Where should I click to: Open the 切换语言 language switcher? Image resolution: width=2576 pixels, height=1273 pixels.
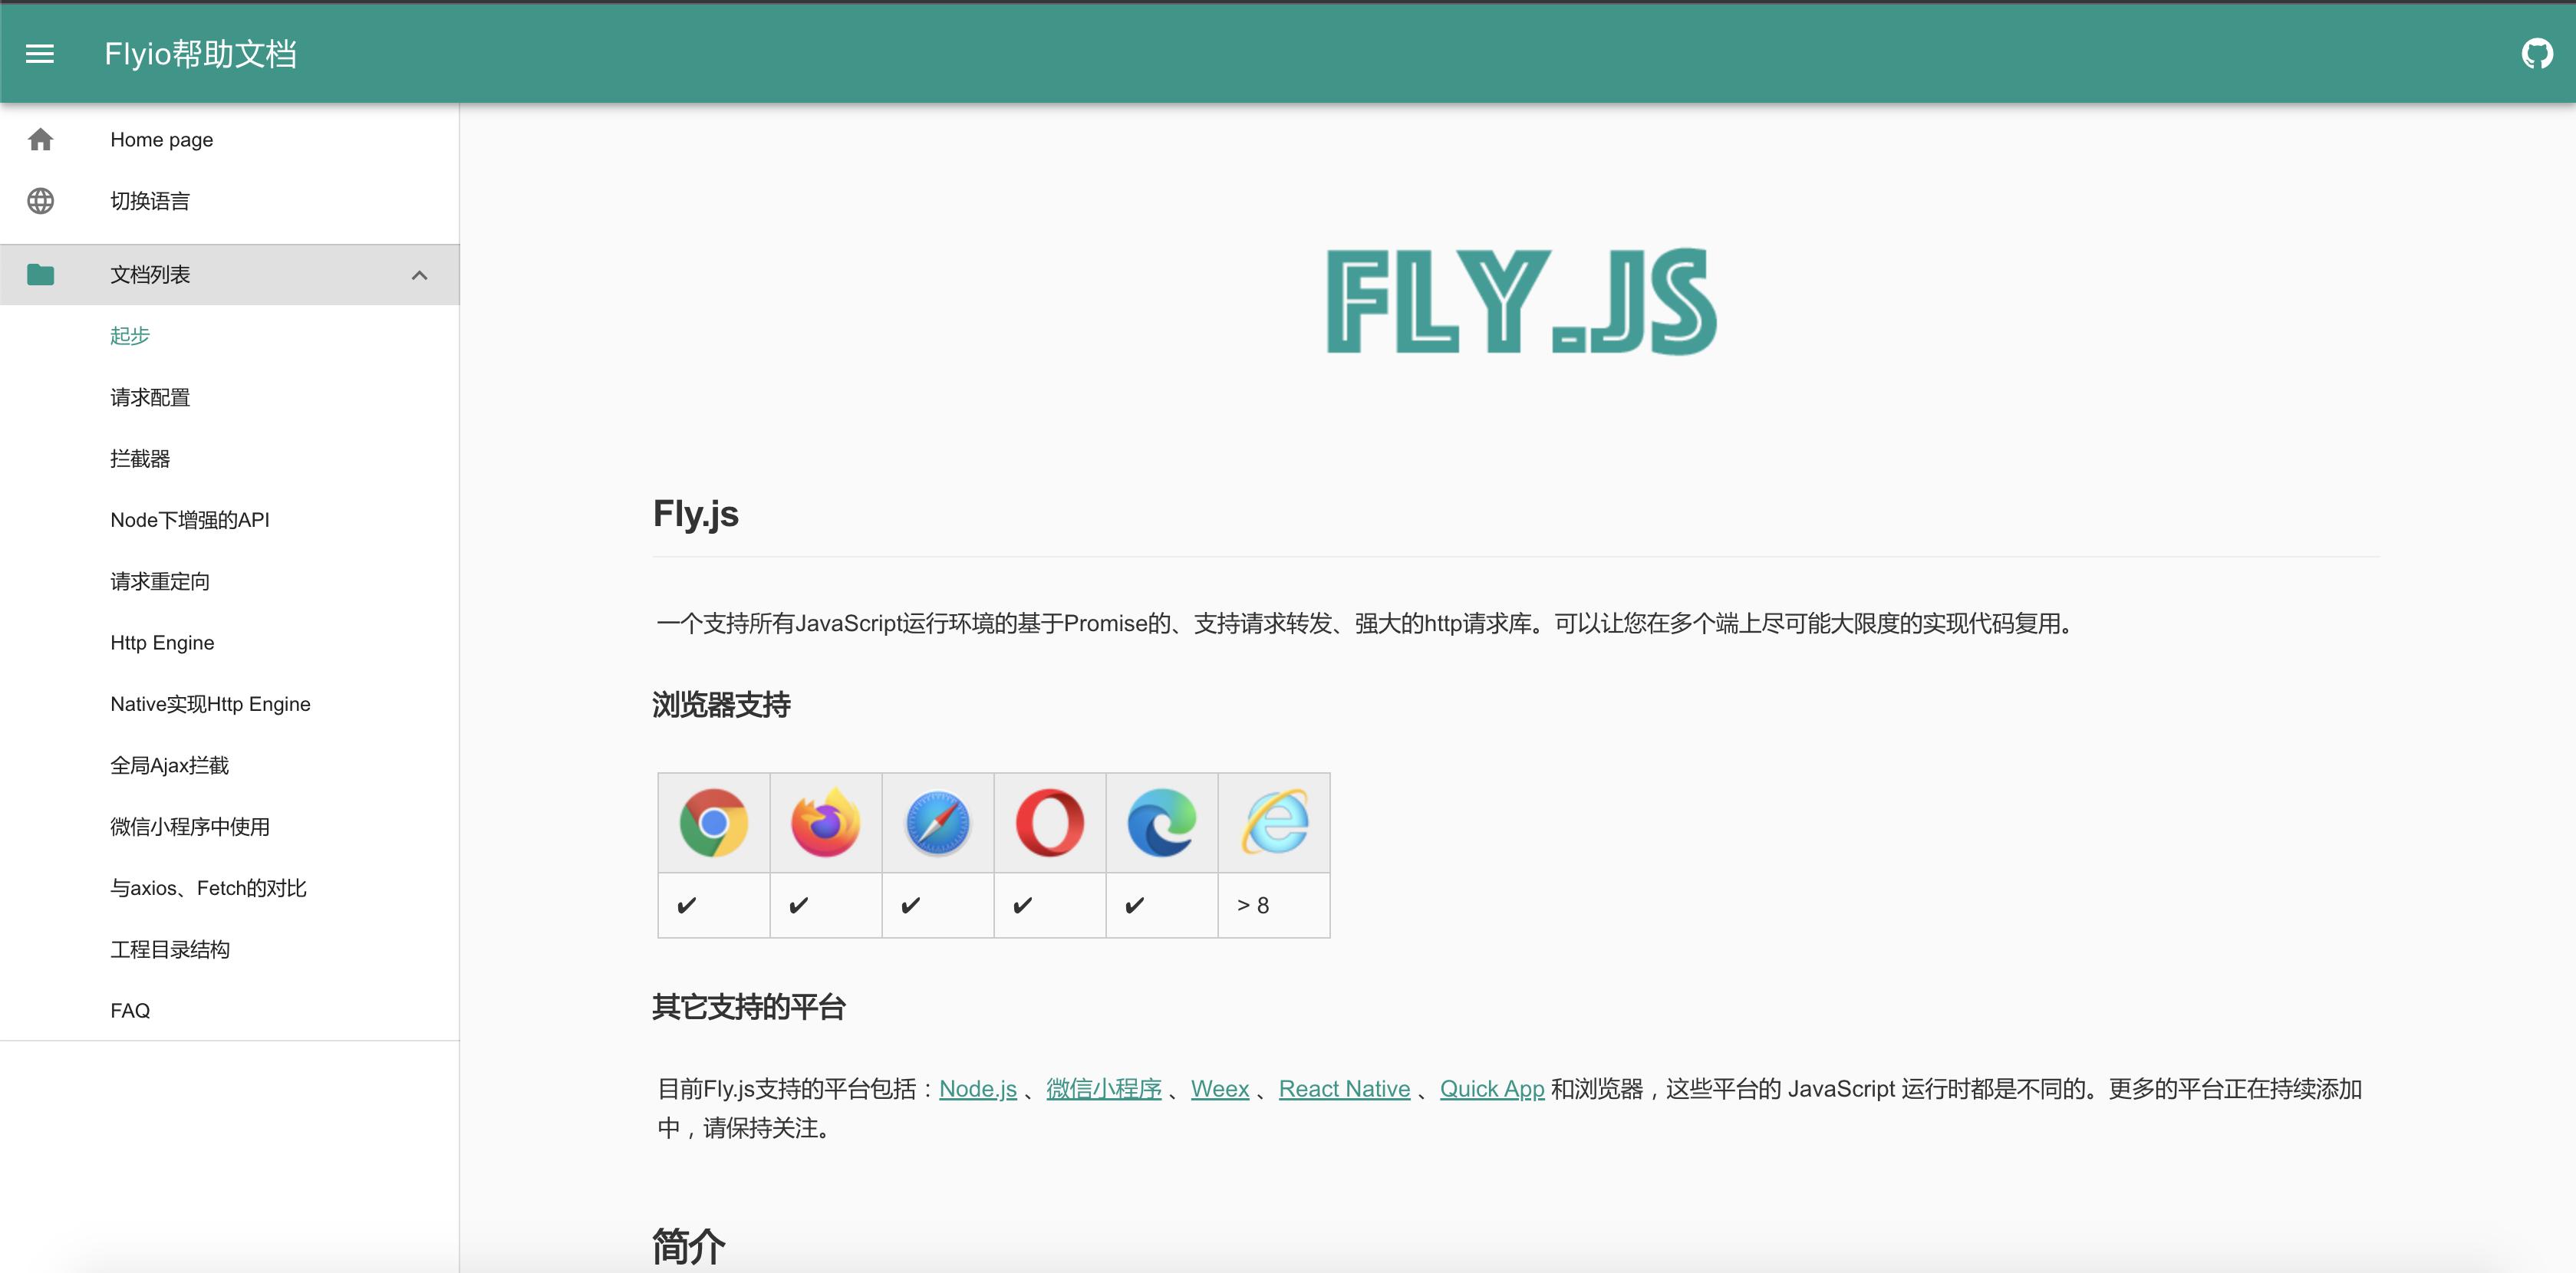coord(150,201)
